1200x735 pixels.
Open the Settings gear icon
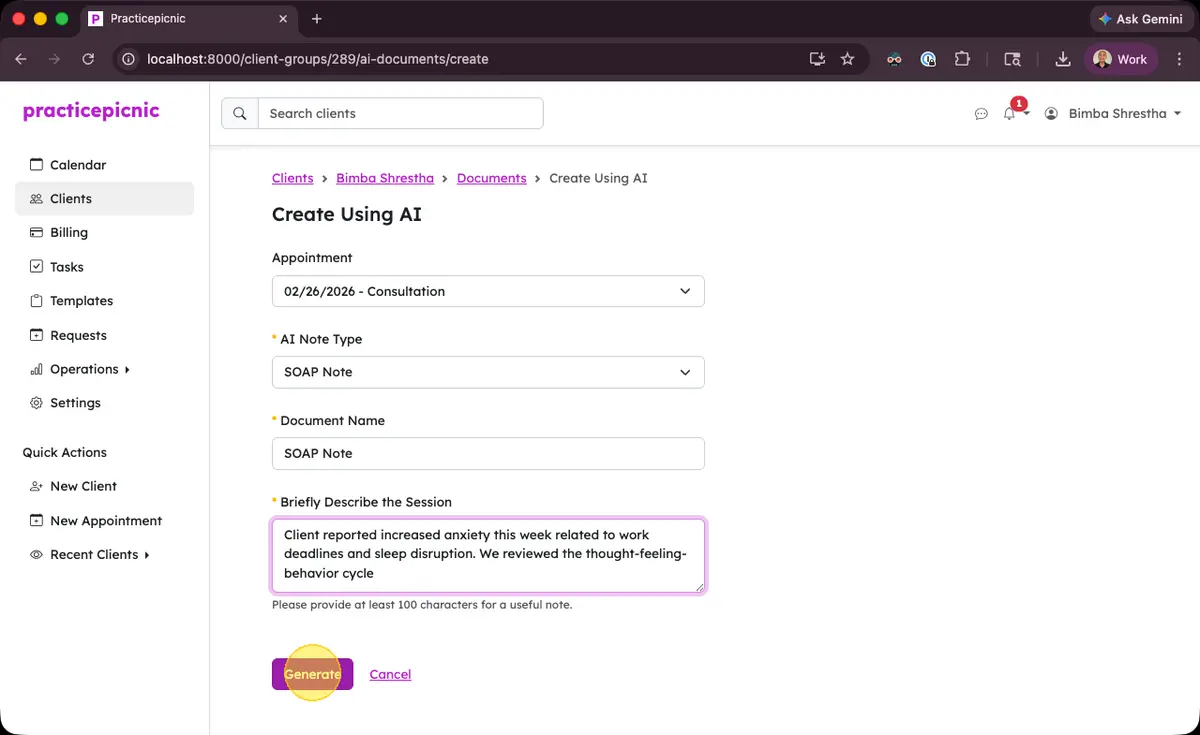(35, 402)
